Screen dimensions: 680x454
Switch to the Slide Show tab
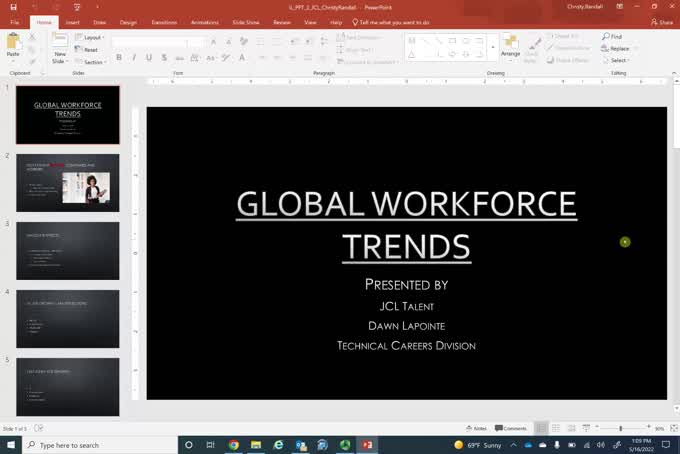[x=246, y=22]
